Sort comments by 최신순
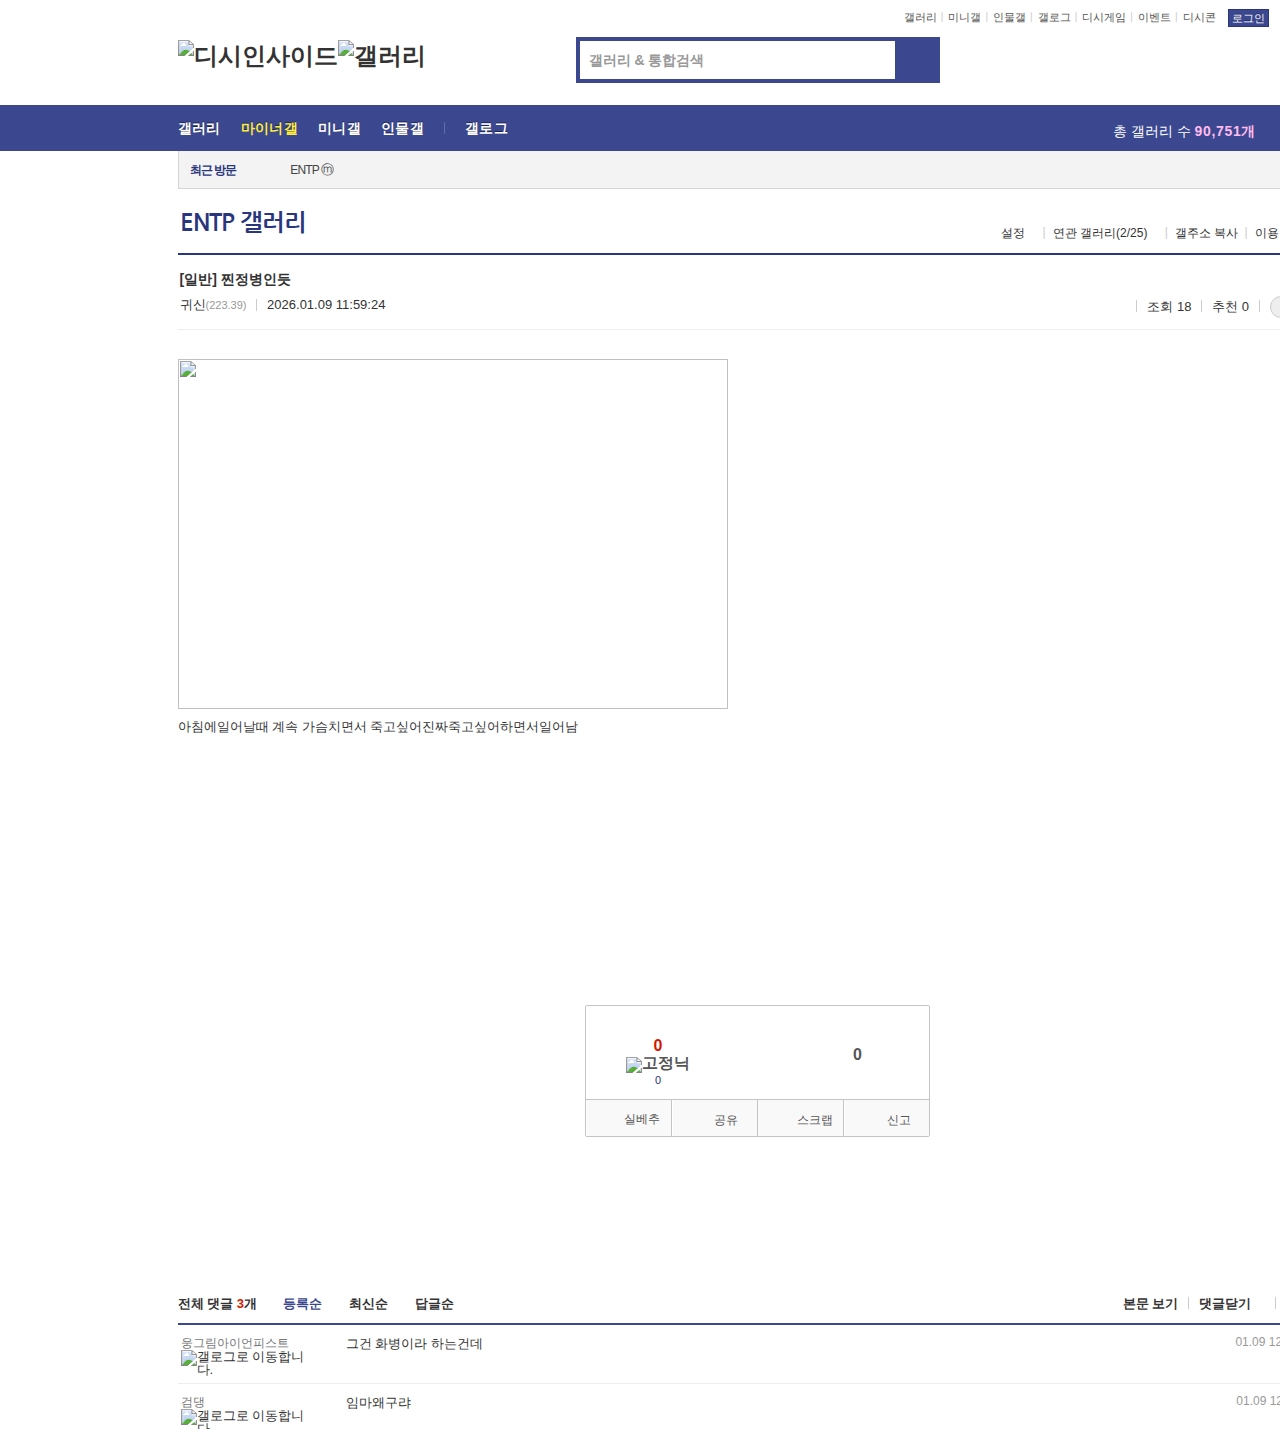This screenshot has height=1429, width=1280. tap(368, 1304)
